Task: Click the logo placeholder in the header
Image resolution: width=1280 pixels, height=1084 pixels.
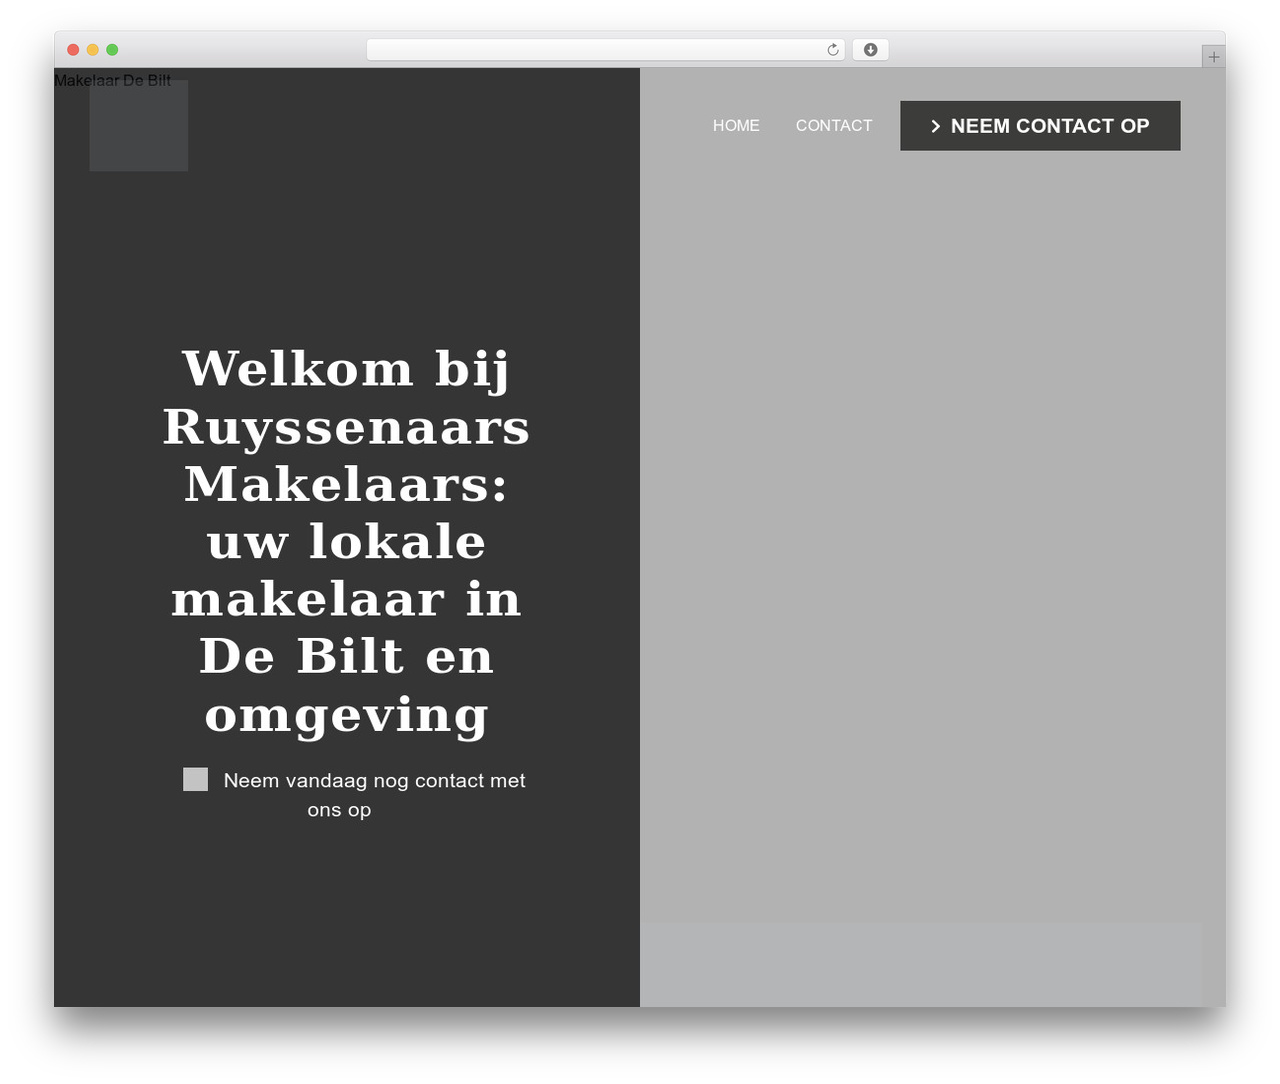Action: tap(139, 126)
